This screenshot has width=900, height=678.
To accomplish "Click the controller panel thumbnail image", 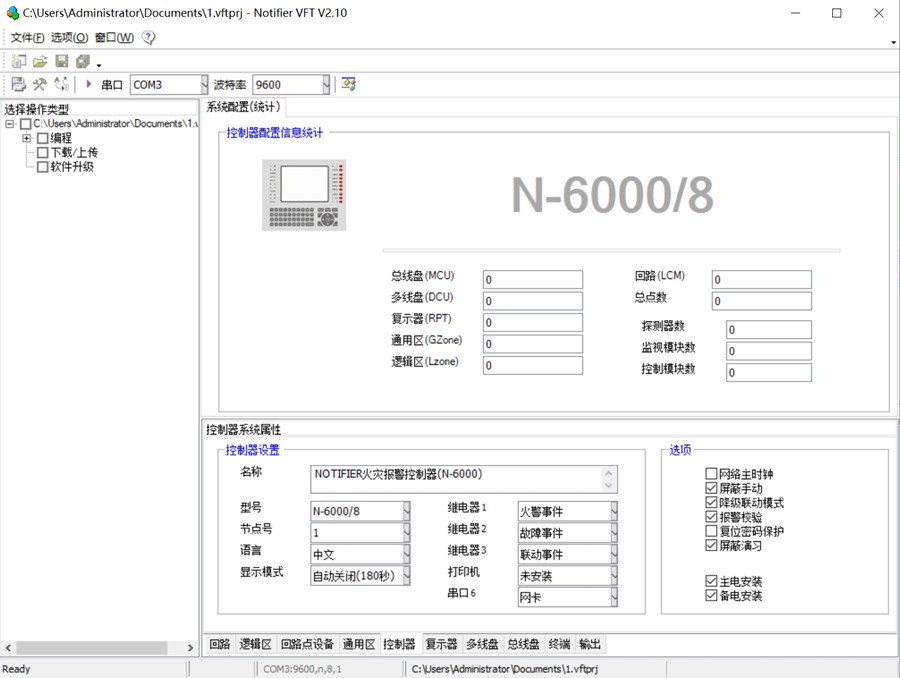I will click(x=304, y=195).
